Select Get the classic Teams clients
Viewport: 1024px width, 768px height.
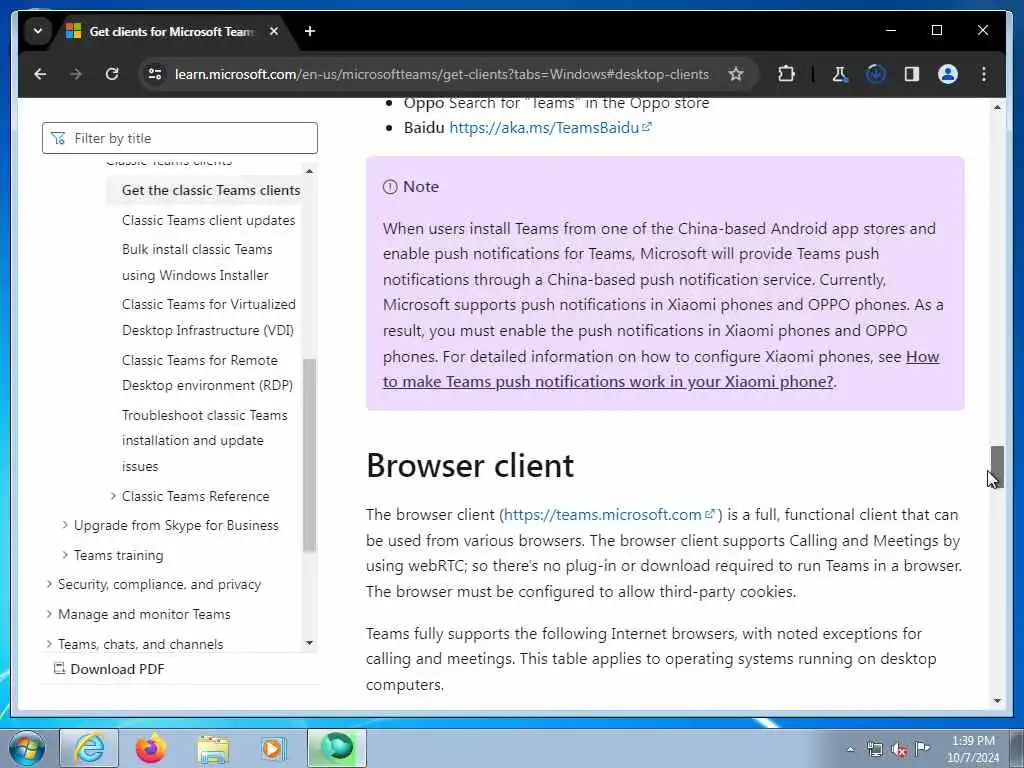point(211,190)
